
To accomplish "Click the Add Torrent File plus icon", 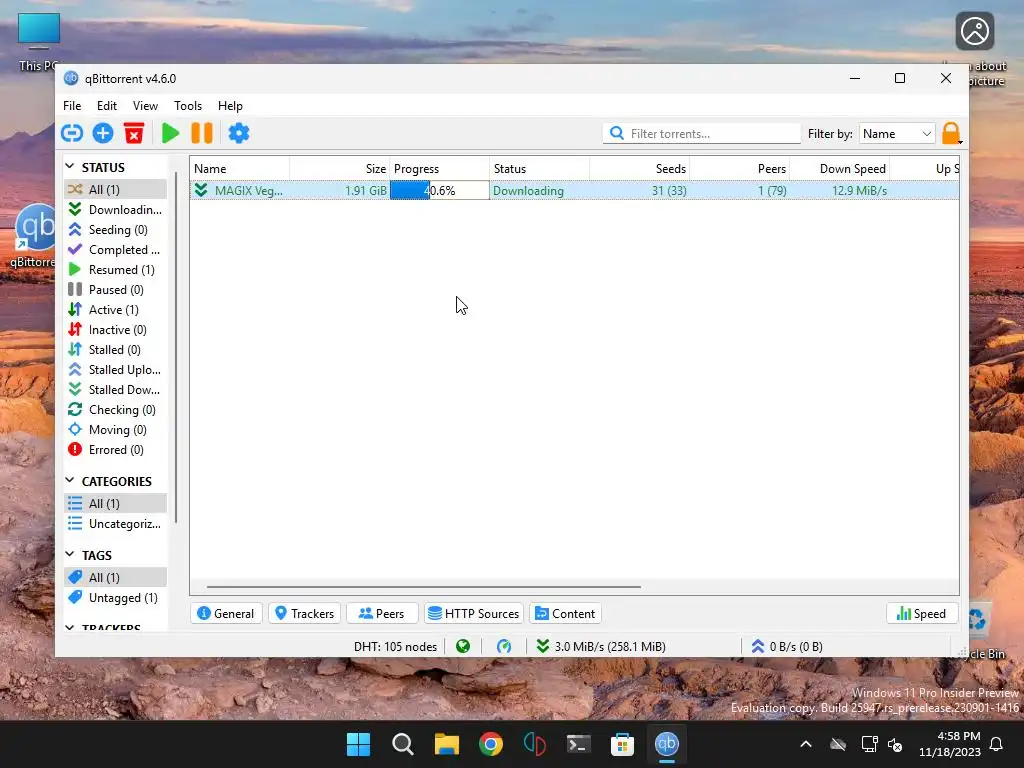I will point(103,133).
